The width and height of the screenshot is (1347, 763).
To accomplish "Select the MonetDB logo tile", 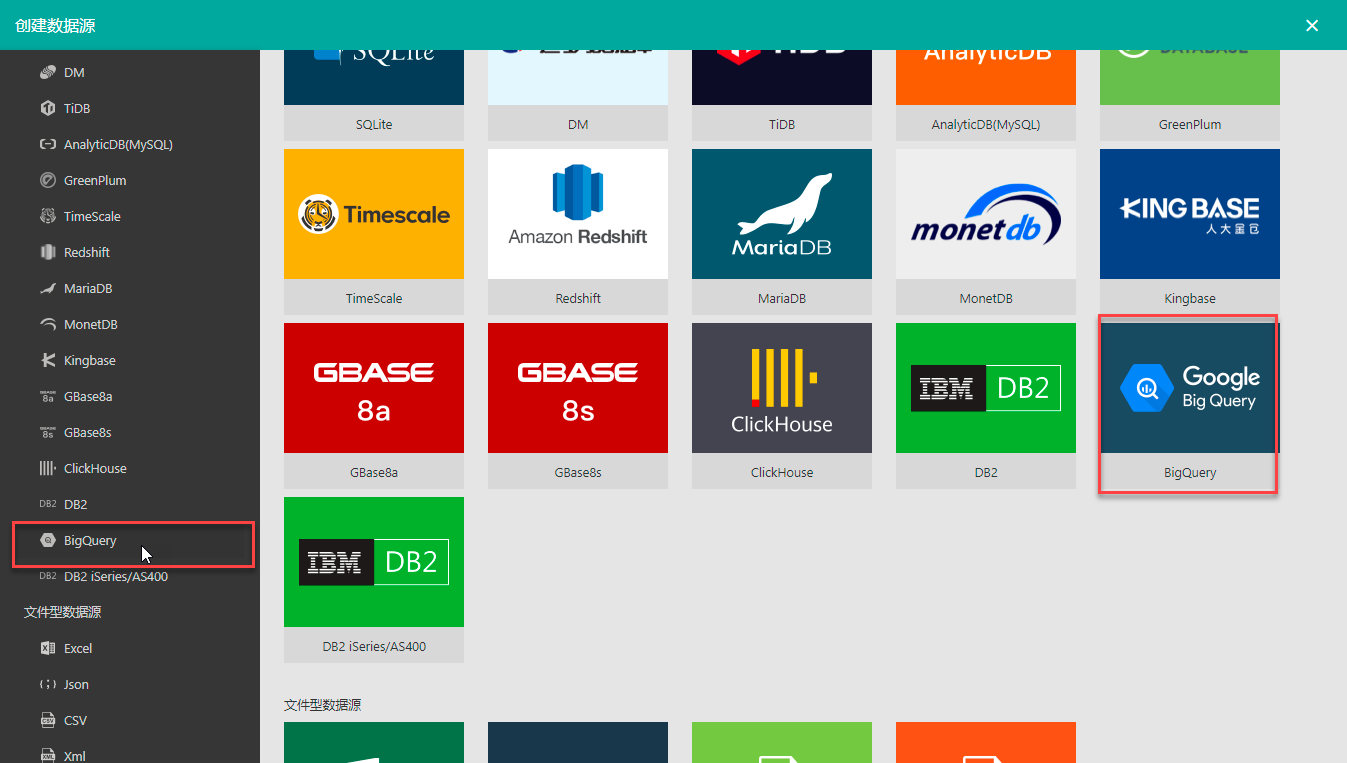I will 986,232.
